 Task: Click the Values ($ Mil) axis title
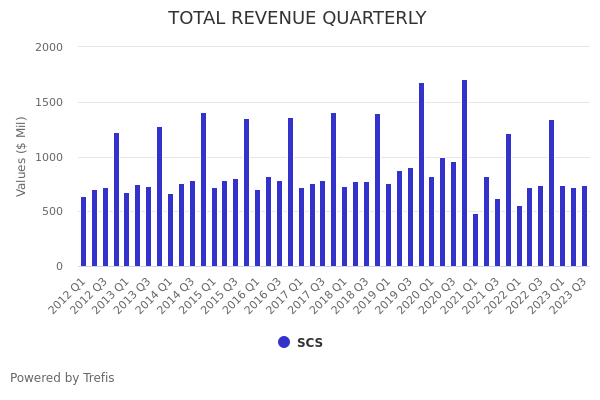click(22, 156)
